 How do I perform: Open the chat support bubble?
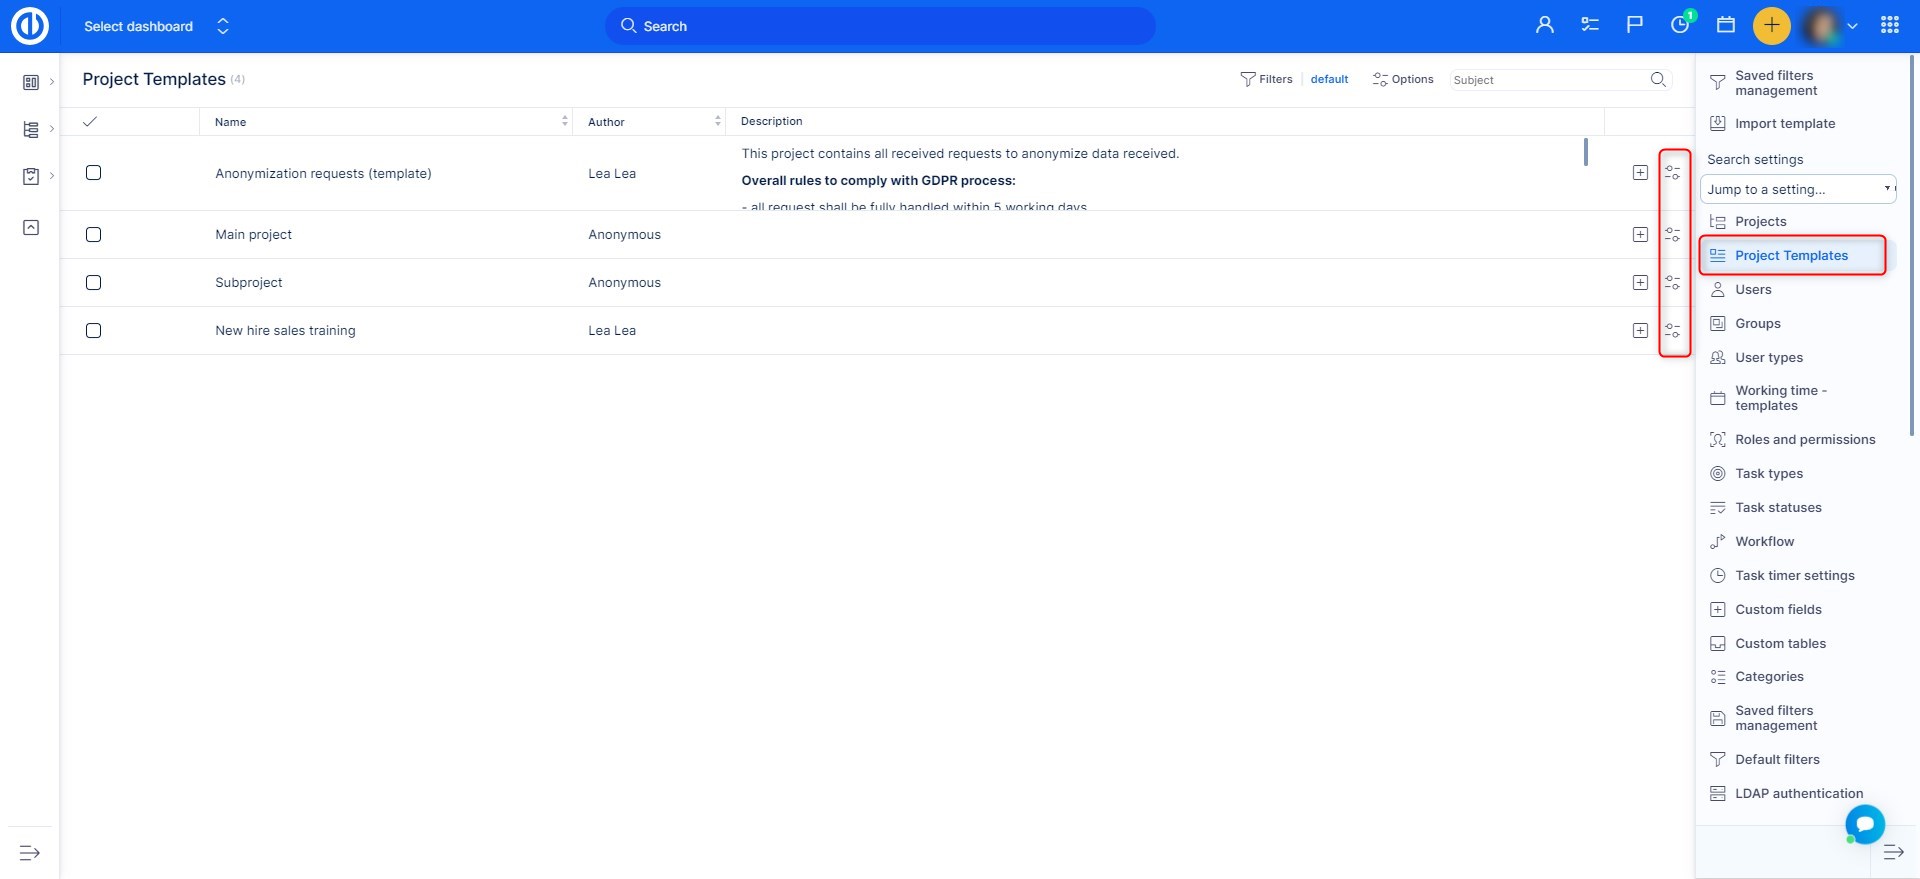pos(1864,824)
